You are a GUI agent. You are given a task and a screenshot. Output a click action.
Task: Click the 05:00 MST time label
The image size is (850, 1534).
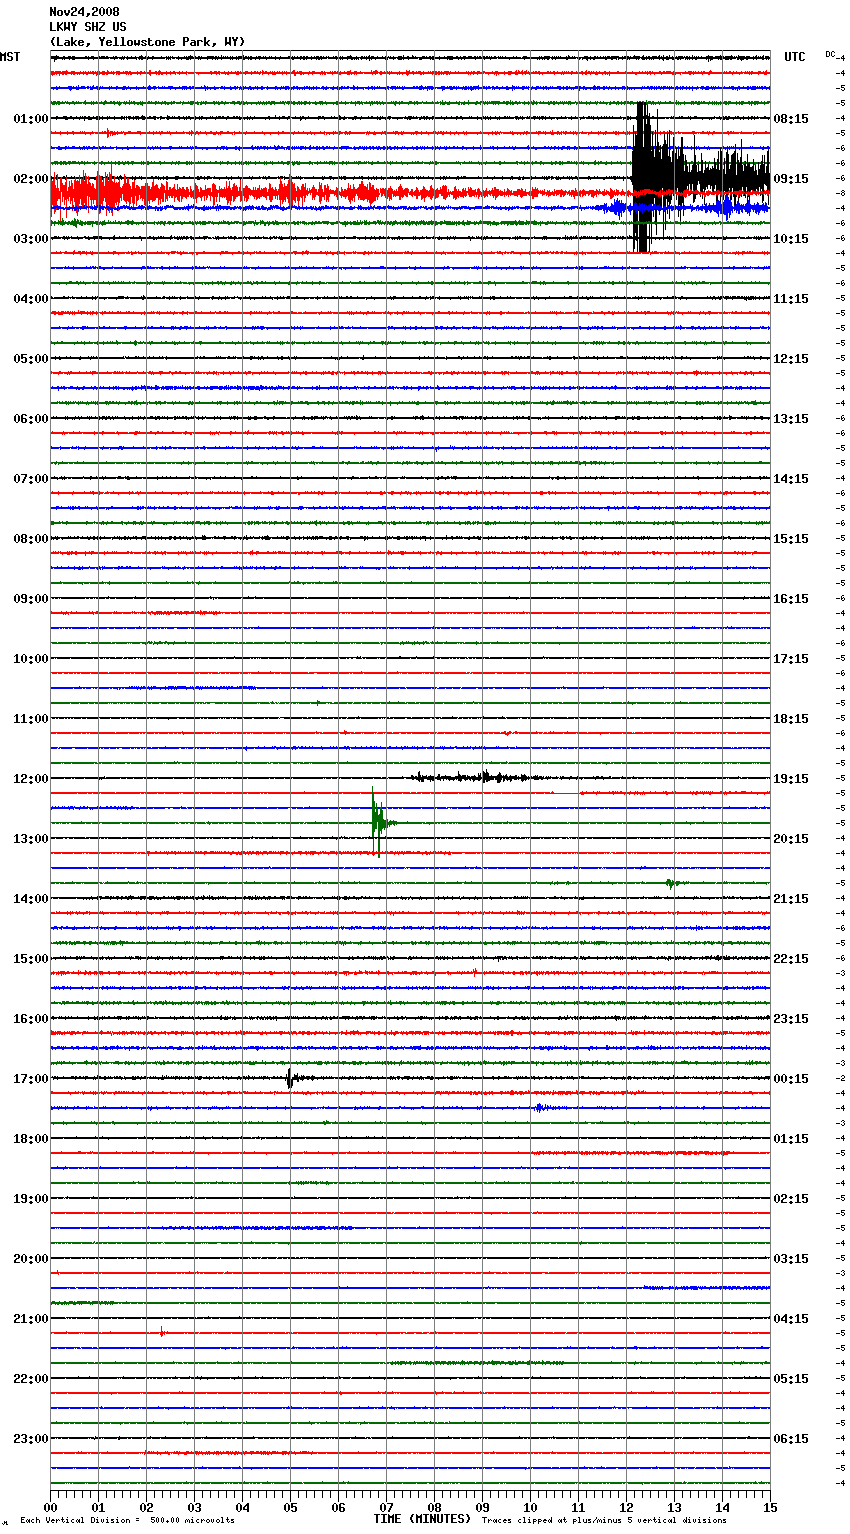tap(30, 359)
